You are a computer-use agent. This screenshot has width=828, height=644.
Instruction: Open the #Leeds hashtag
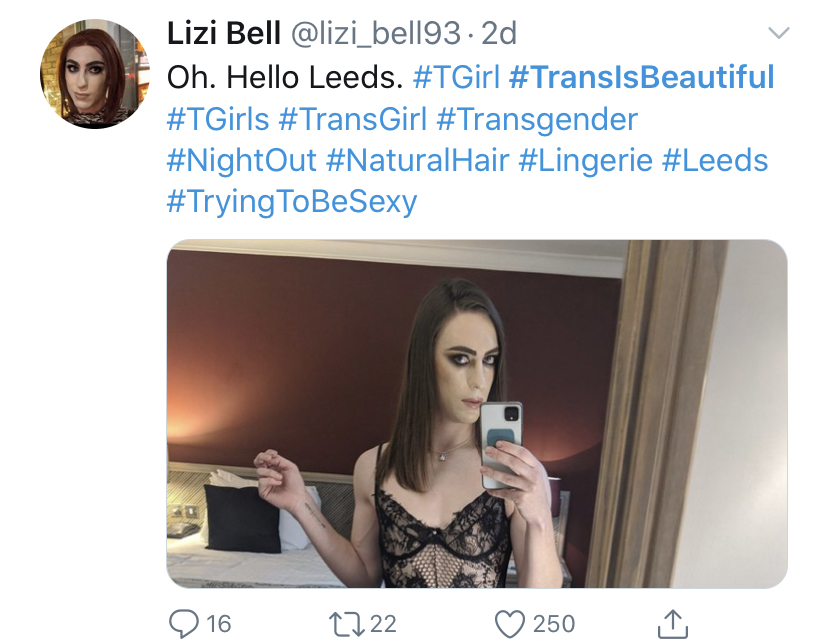tap(715, 160)
